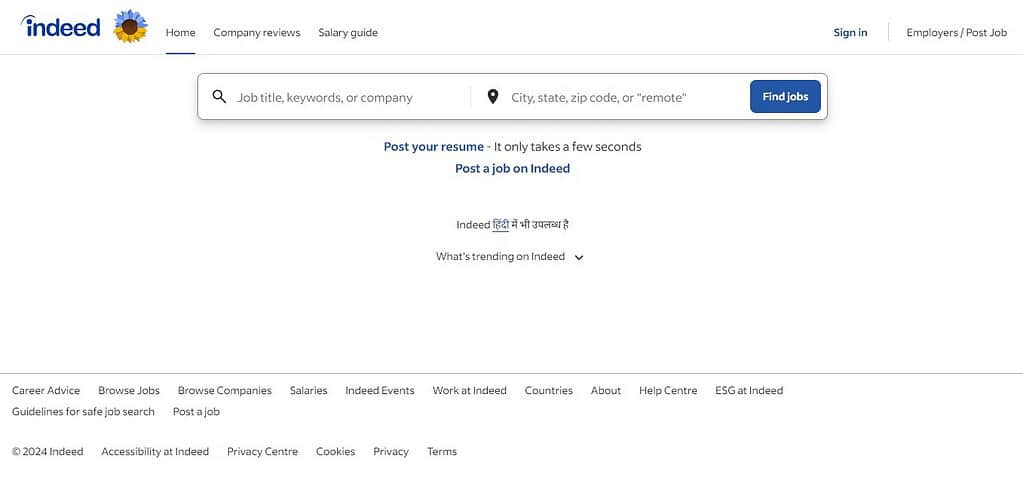Open Cookies footer link

tap(335, 452)
